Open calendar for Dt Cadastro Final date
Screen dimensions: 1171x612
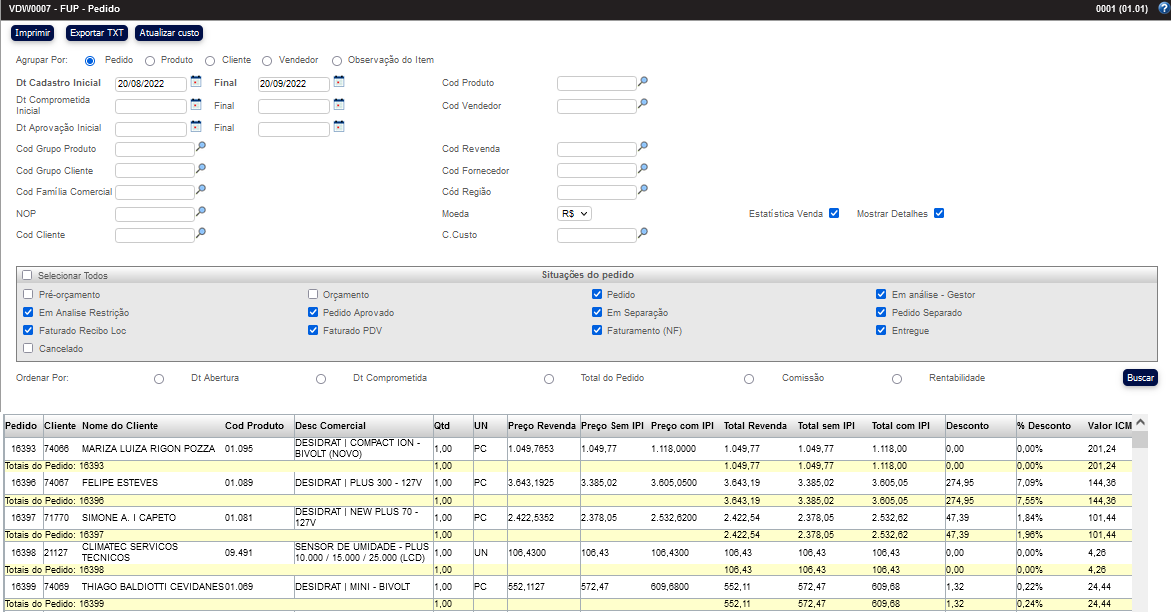339,82
